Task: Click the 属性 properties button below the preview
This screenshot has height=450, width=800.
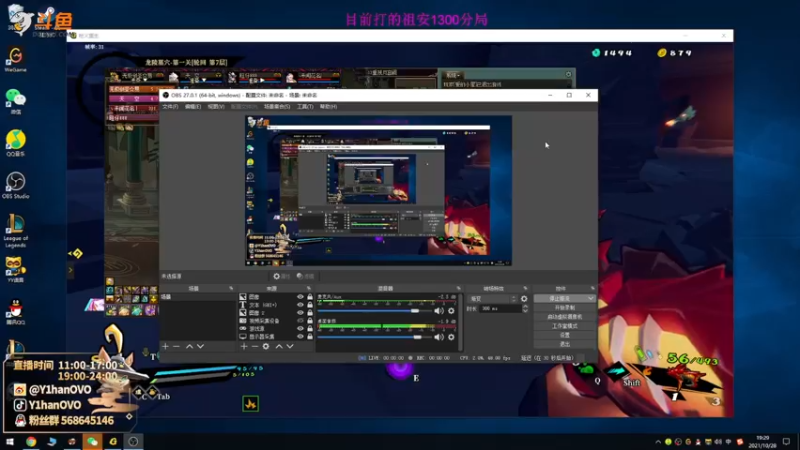Action: click(281, 276)
